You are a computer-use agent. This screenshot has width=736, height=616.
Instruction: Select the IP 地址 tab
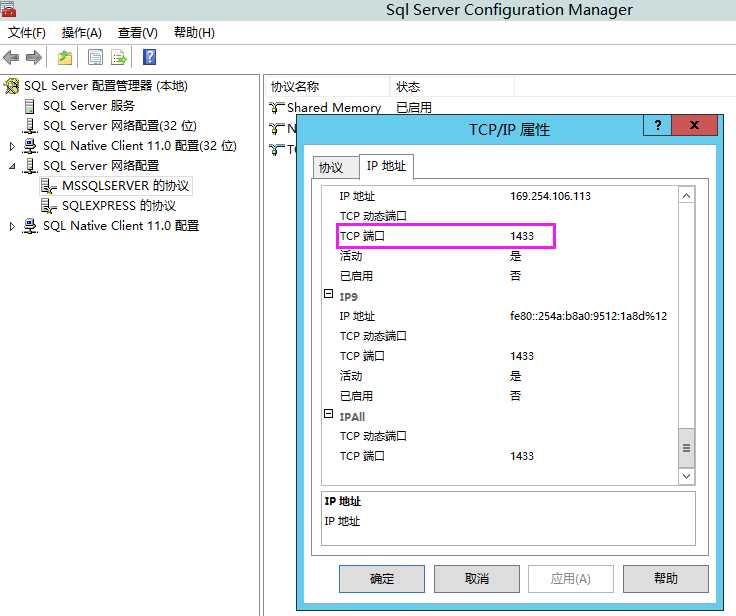click(386, 166)
